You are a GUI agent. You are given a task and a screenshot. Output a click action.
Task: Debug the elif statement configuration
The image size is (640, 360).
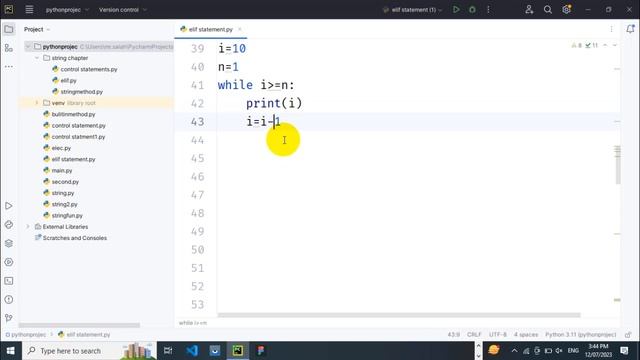pyautogui.click(x=472, y=9)
